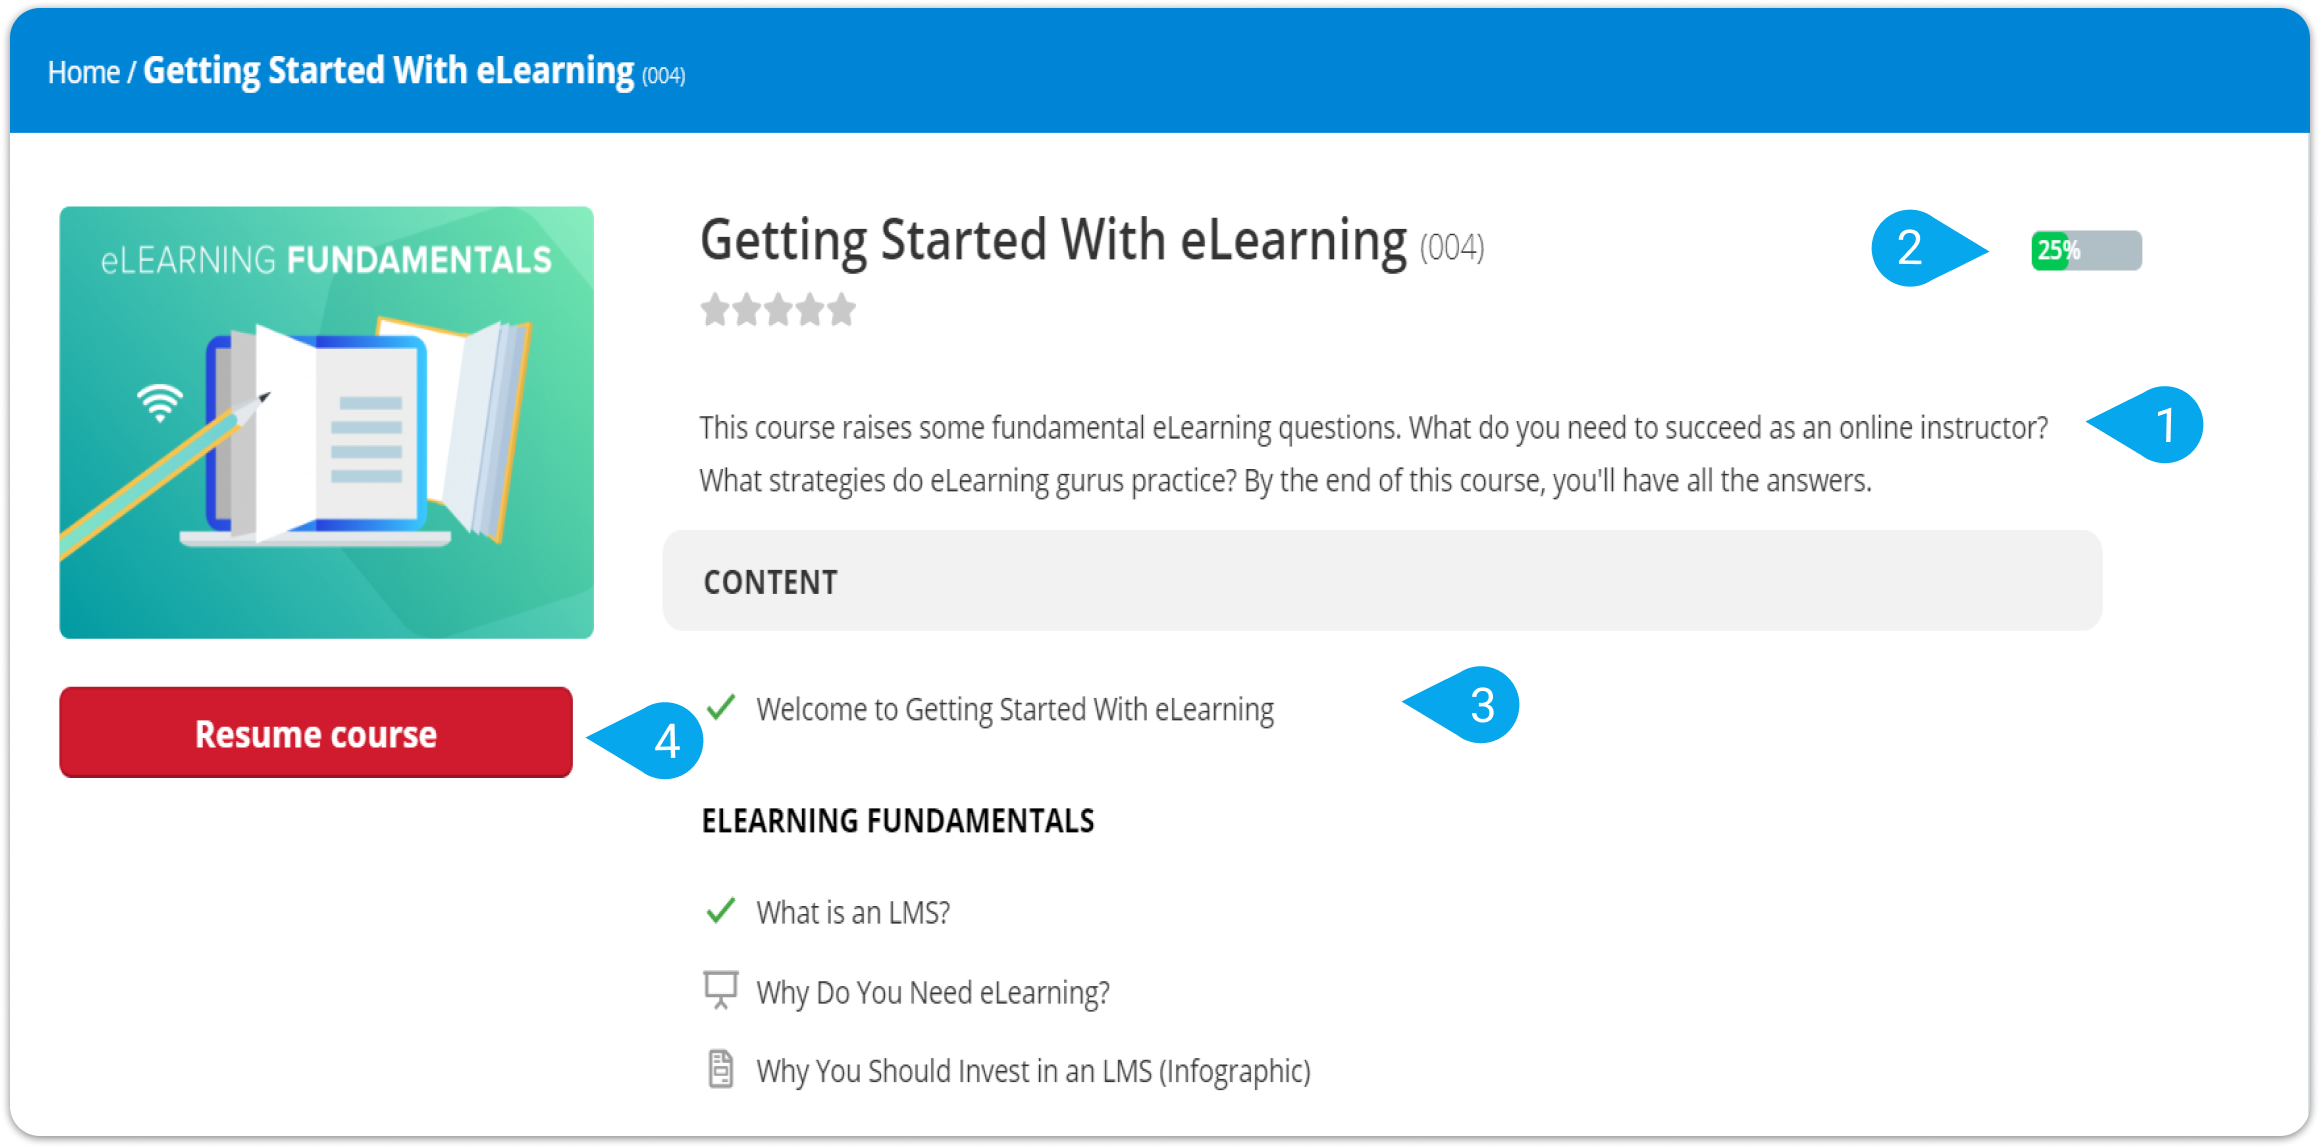
Task: Open Welcome to Getting Started With eLearning unit
Action: coord(1015,709)
